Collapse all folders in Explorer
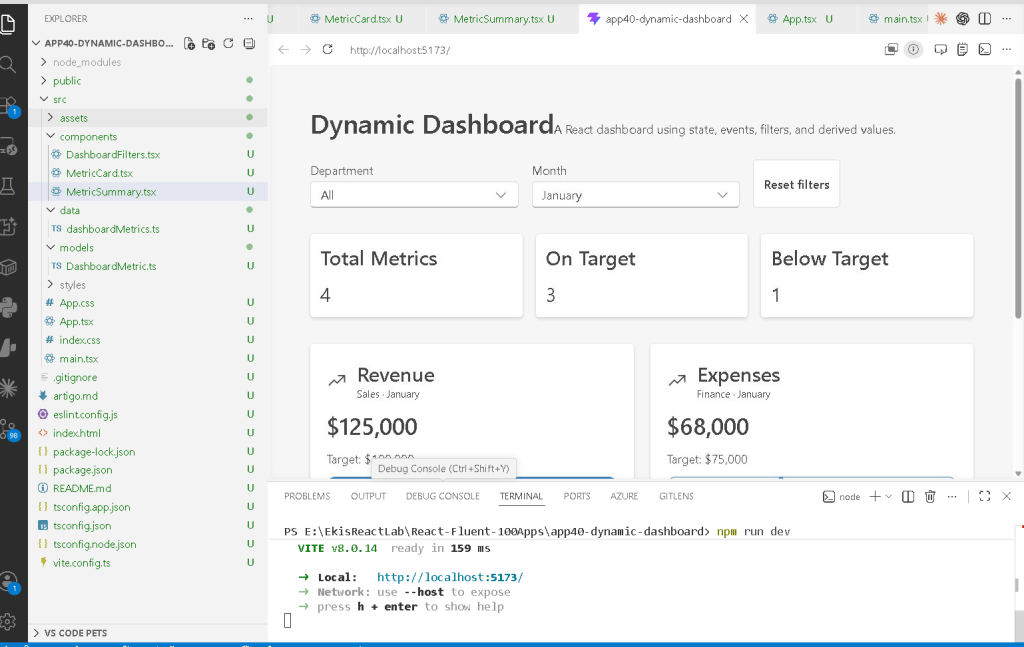Viewport: 1024px width, 647px height. pos(249,44)
